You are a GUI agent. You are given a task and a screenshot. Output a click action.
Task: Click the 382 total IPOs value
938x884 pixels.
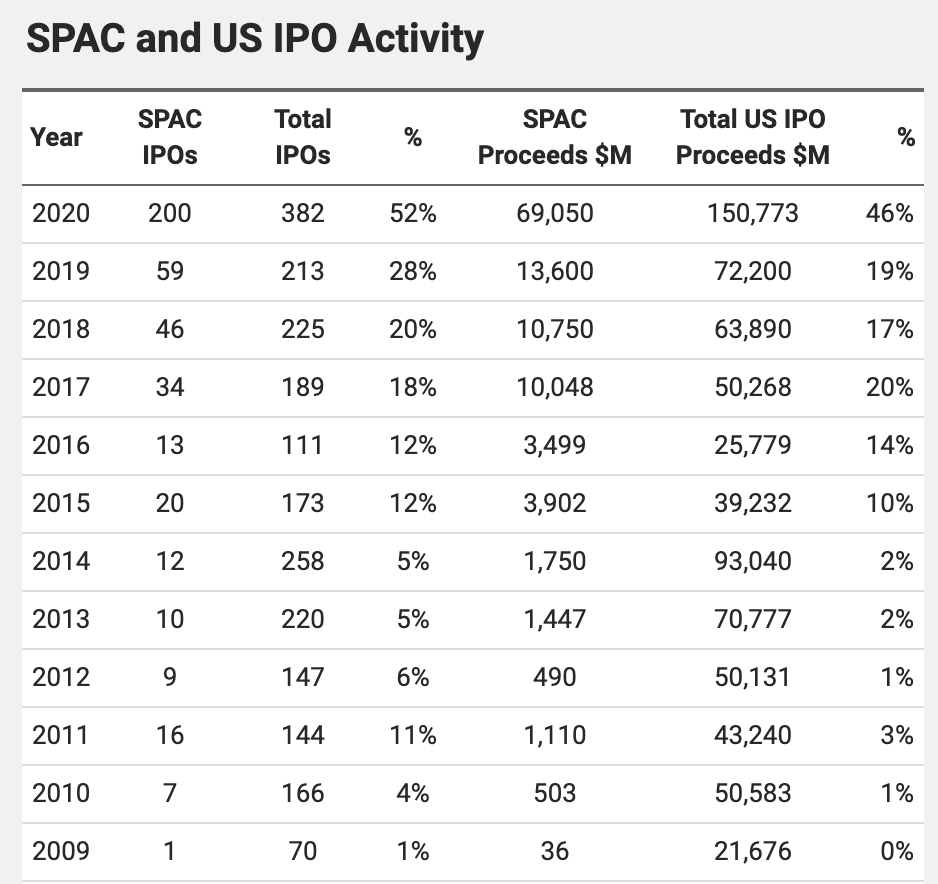302,213
